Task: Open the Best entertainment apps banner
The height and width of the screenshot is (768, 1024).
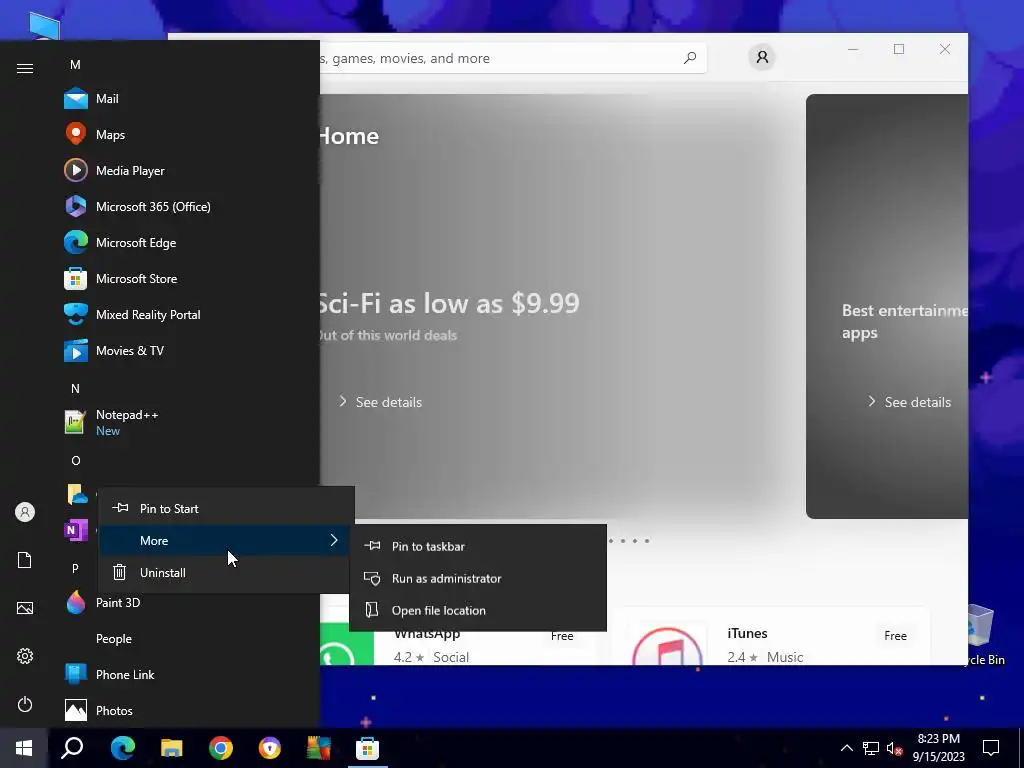Action: (x=887, y=306)
